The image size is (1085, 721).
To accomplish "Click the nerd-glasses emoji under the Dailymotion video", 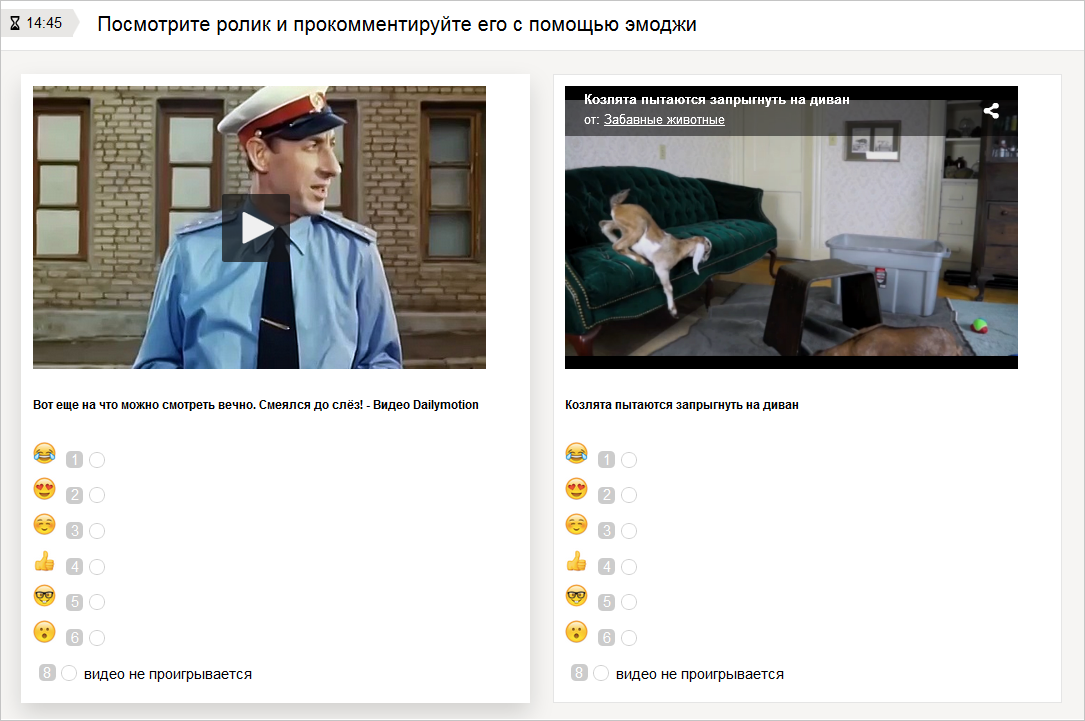I will tap(44, 596).
